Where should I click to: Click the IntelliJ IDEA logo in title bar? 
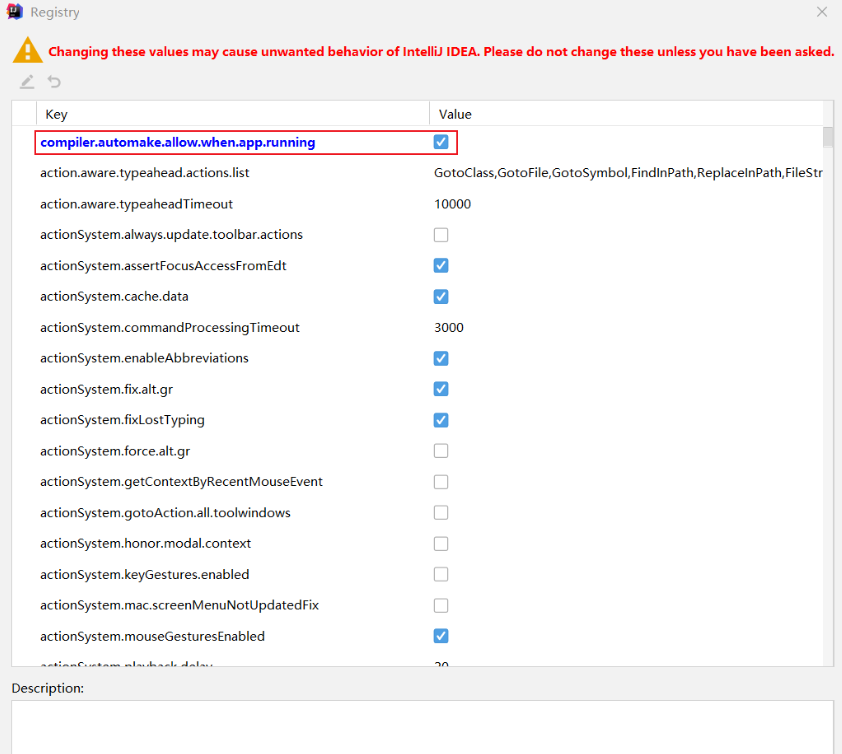pyautogui.click(x=14, y=12)
